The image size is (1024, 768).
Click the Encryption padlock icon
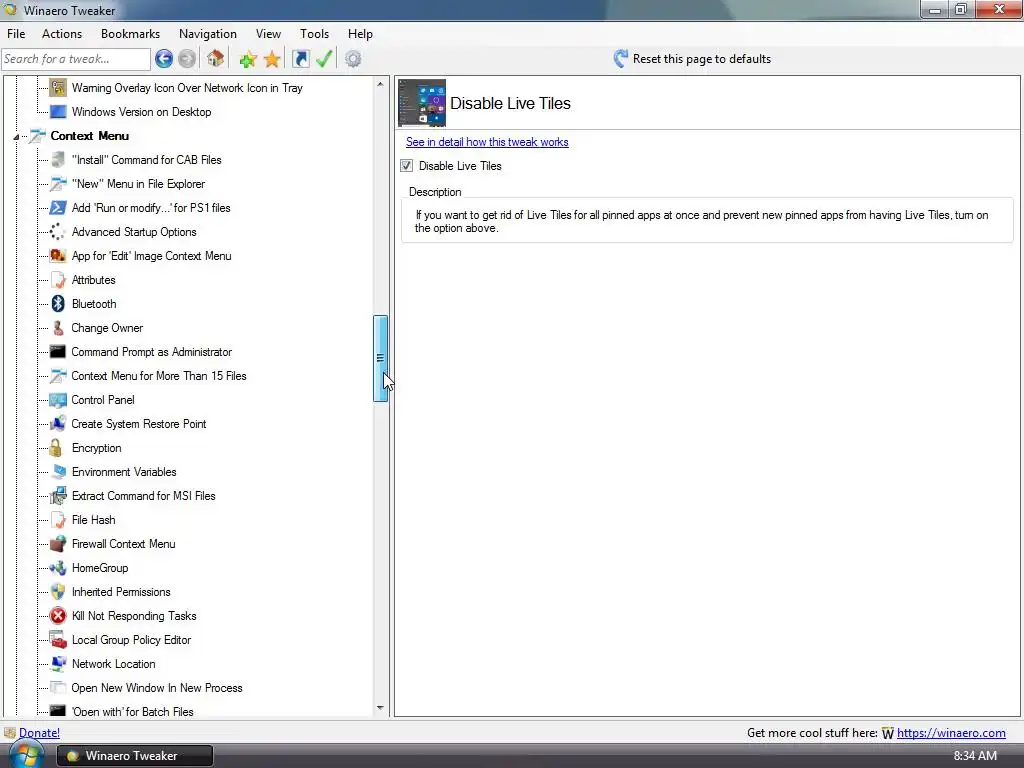pos(56,448)
